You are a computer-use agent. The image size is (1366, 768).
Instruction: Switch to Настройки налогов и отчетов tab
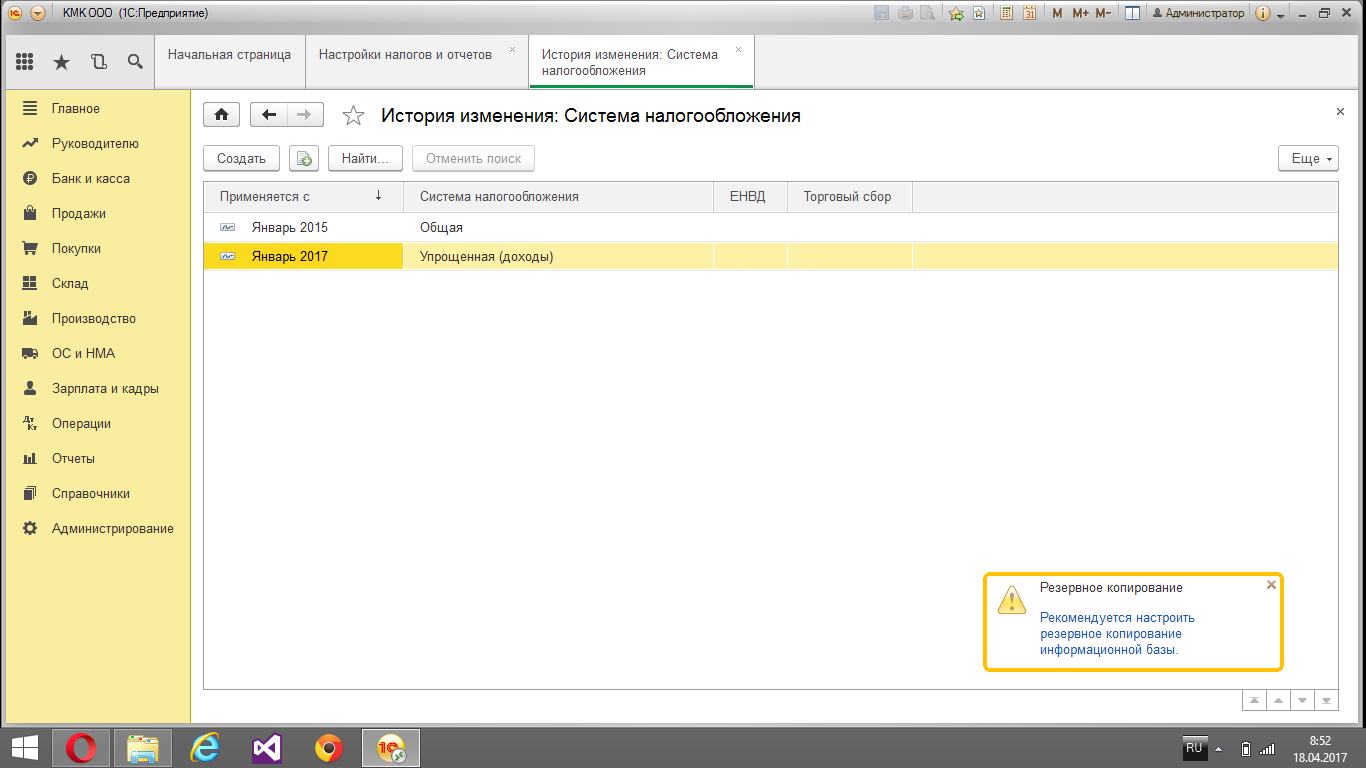405,55
